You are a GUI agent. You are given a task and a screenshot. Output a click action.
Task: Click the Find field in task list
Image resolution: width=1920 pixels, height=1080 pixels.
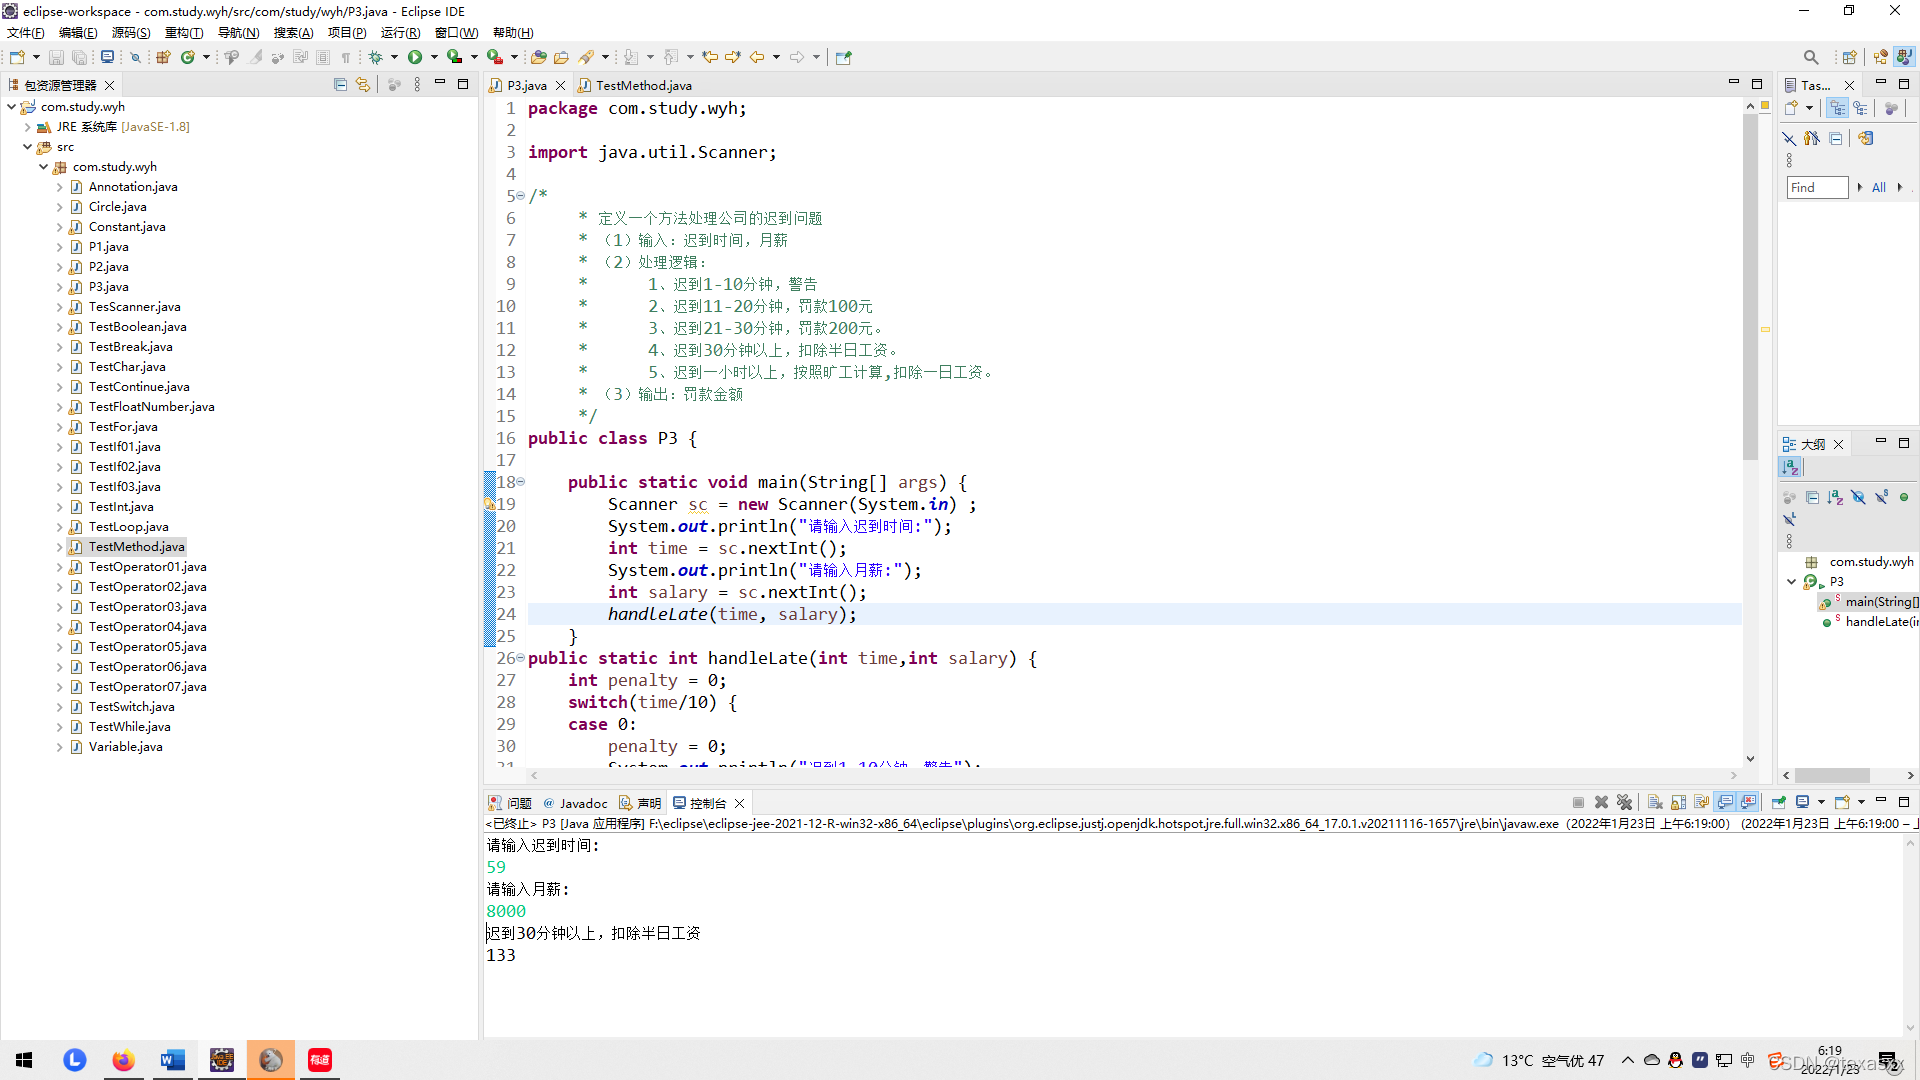(1816, 188)
